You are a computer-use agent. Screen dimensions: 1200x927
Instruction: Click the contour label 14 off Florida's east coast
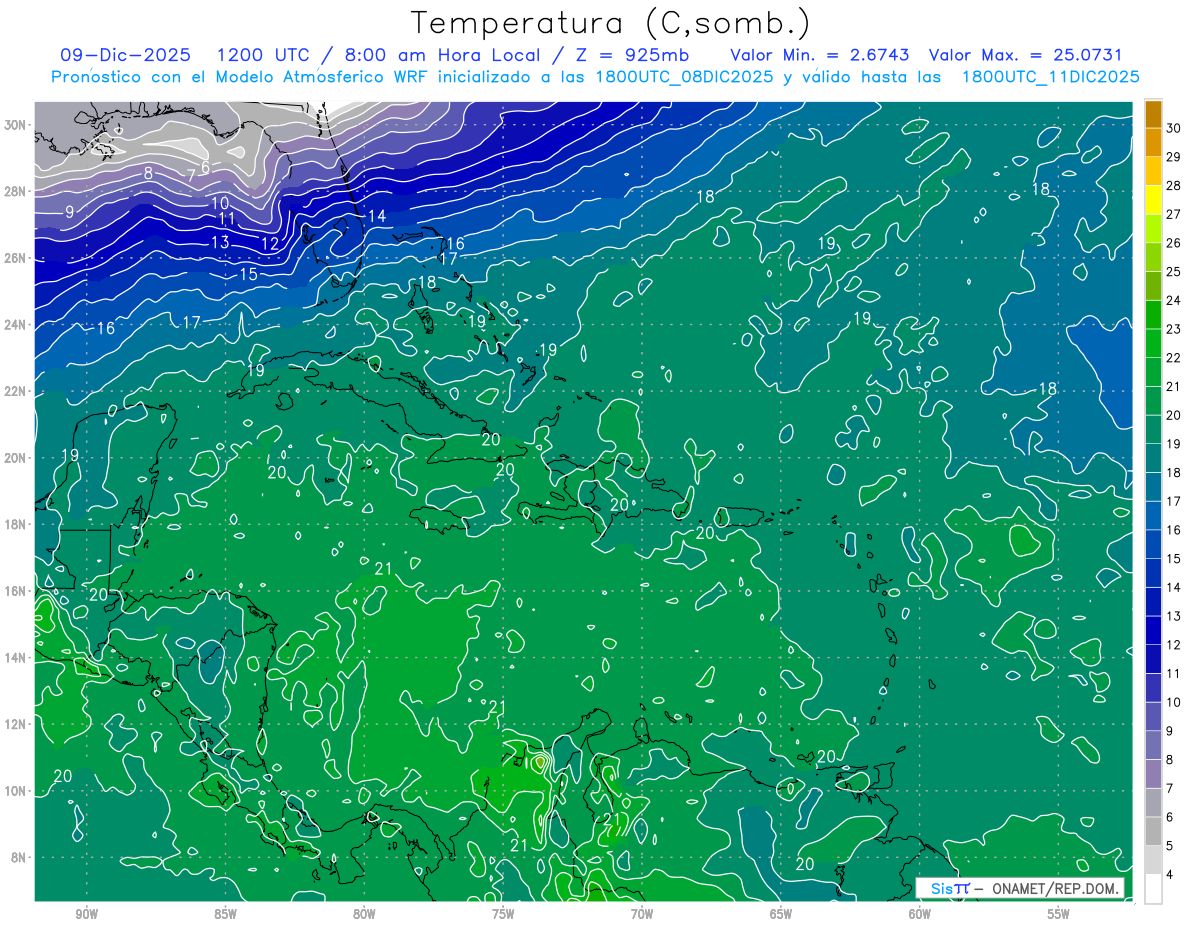point(377,216)
